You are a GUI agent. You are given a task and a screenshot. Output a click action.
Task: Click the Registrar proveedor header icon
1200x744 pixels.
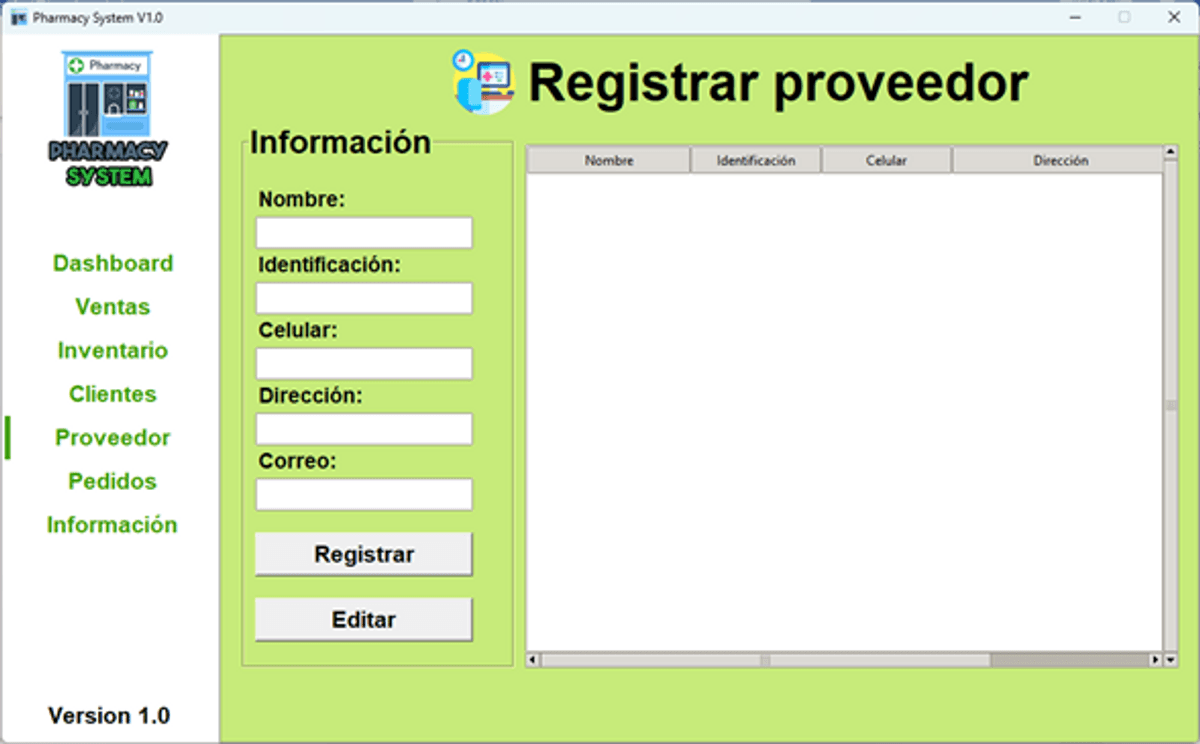click(482, 82)
